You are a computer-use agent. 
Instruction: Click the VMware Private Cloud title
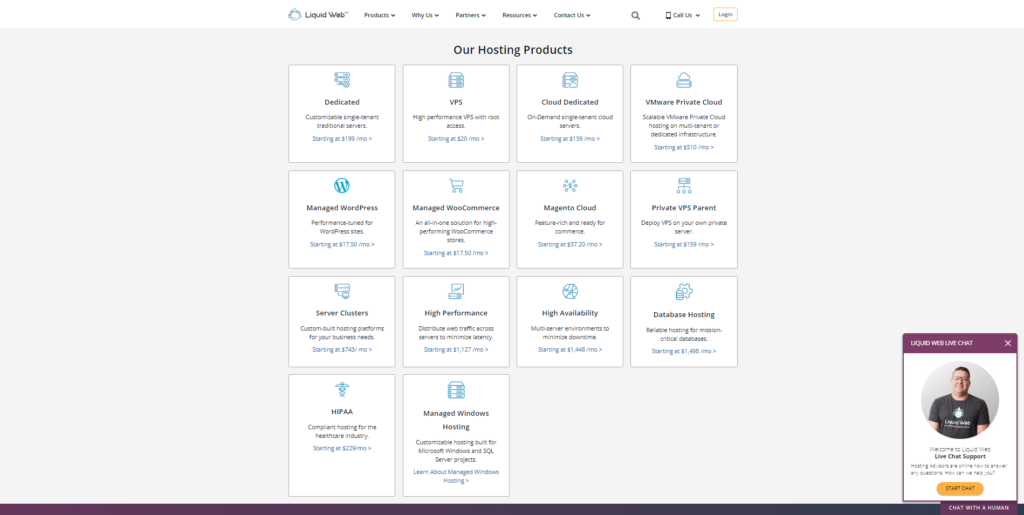[684, 102]
